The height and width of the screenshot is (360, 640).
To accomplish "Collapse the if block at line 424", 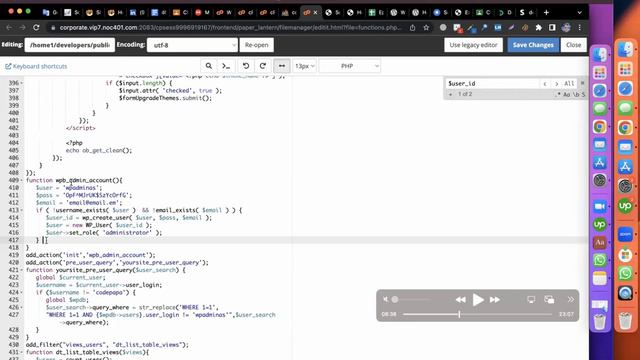I will tap(22, 293).
